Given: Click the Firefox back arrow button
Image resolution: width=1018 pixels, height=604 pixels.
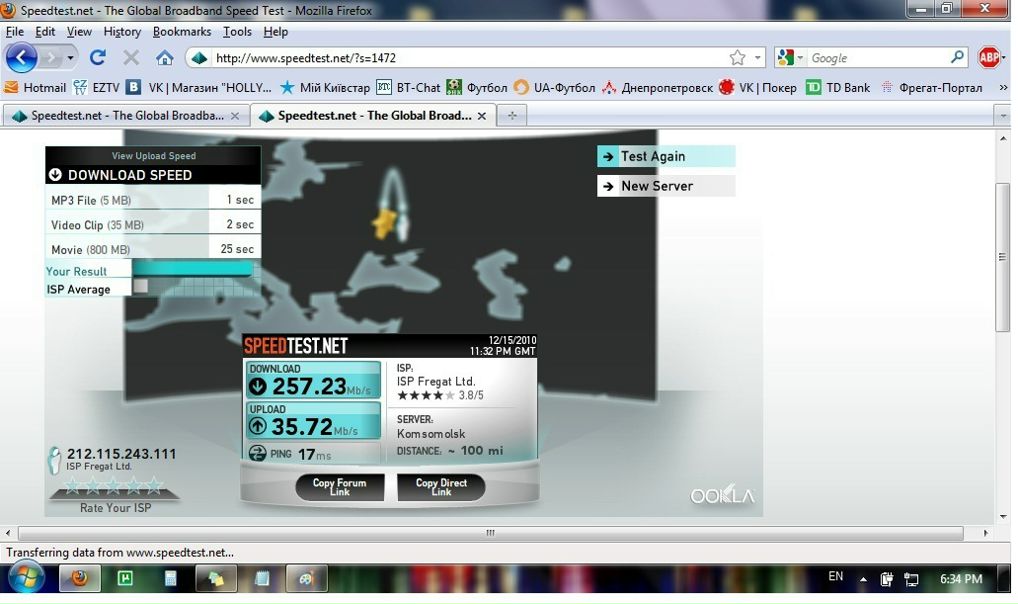Looking at the screenshot, I should pyautogui.click(x=21, y=58).
